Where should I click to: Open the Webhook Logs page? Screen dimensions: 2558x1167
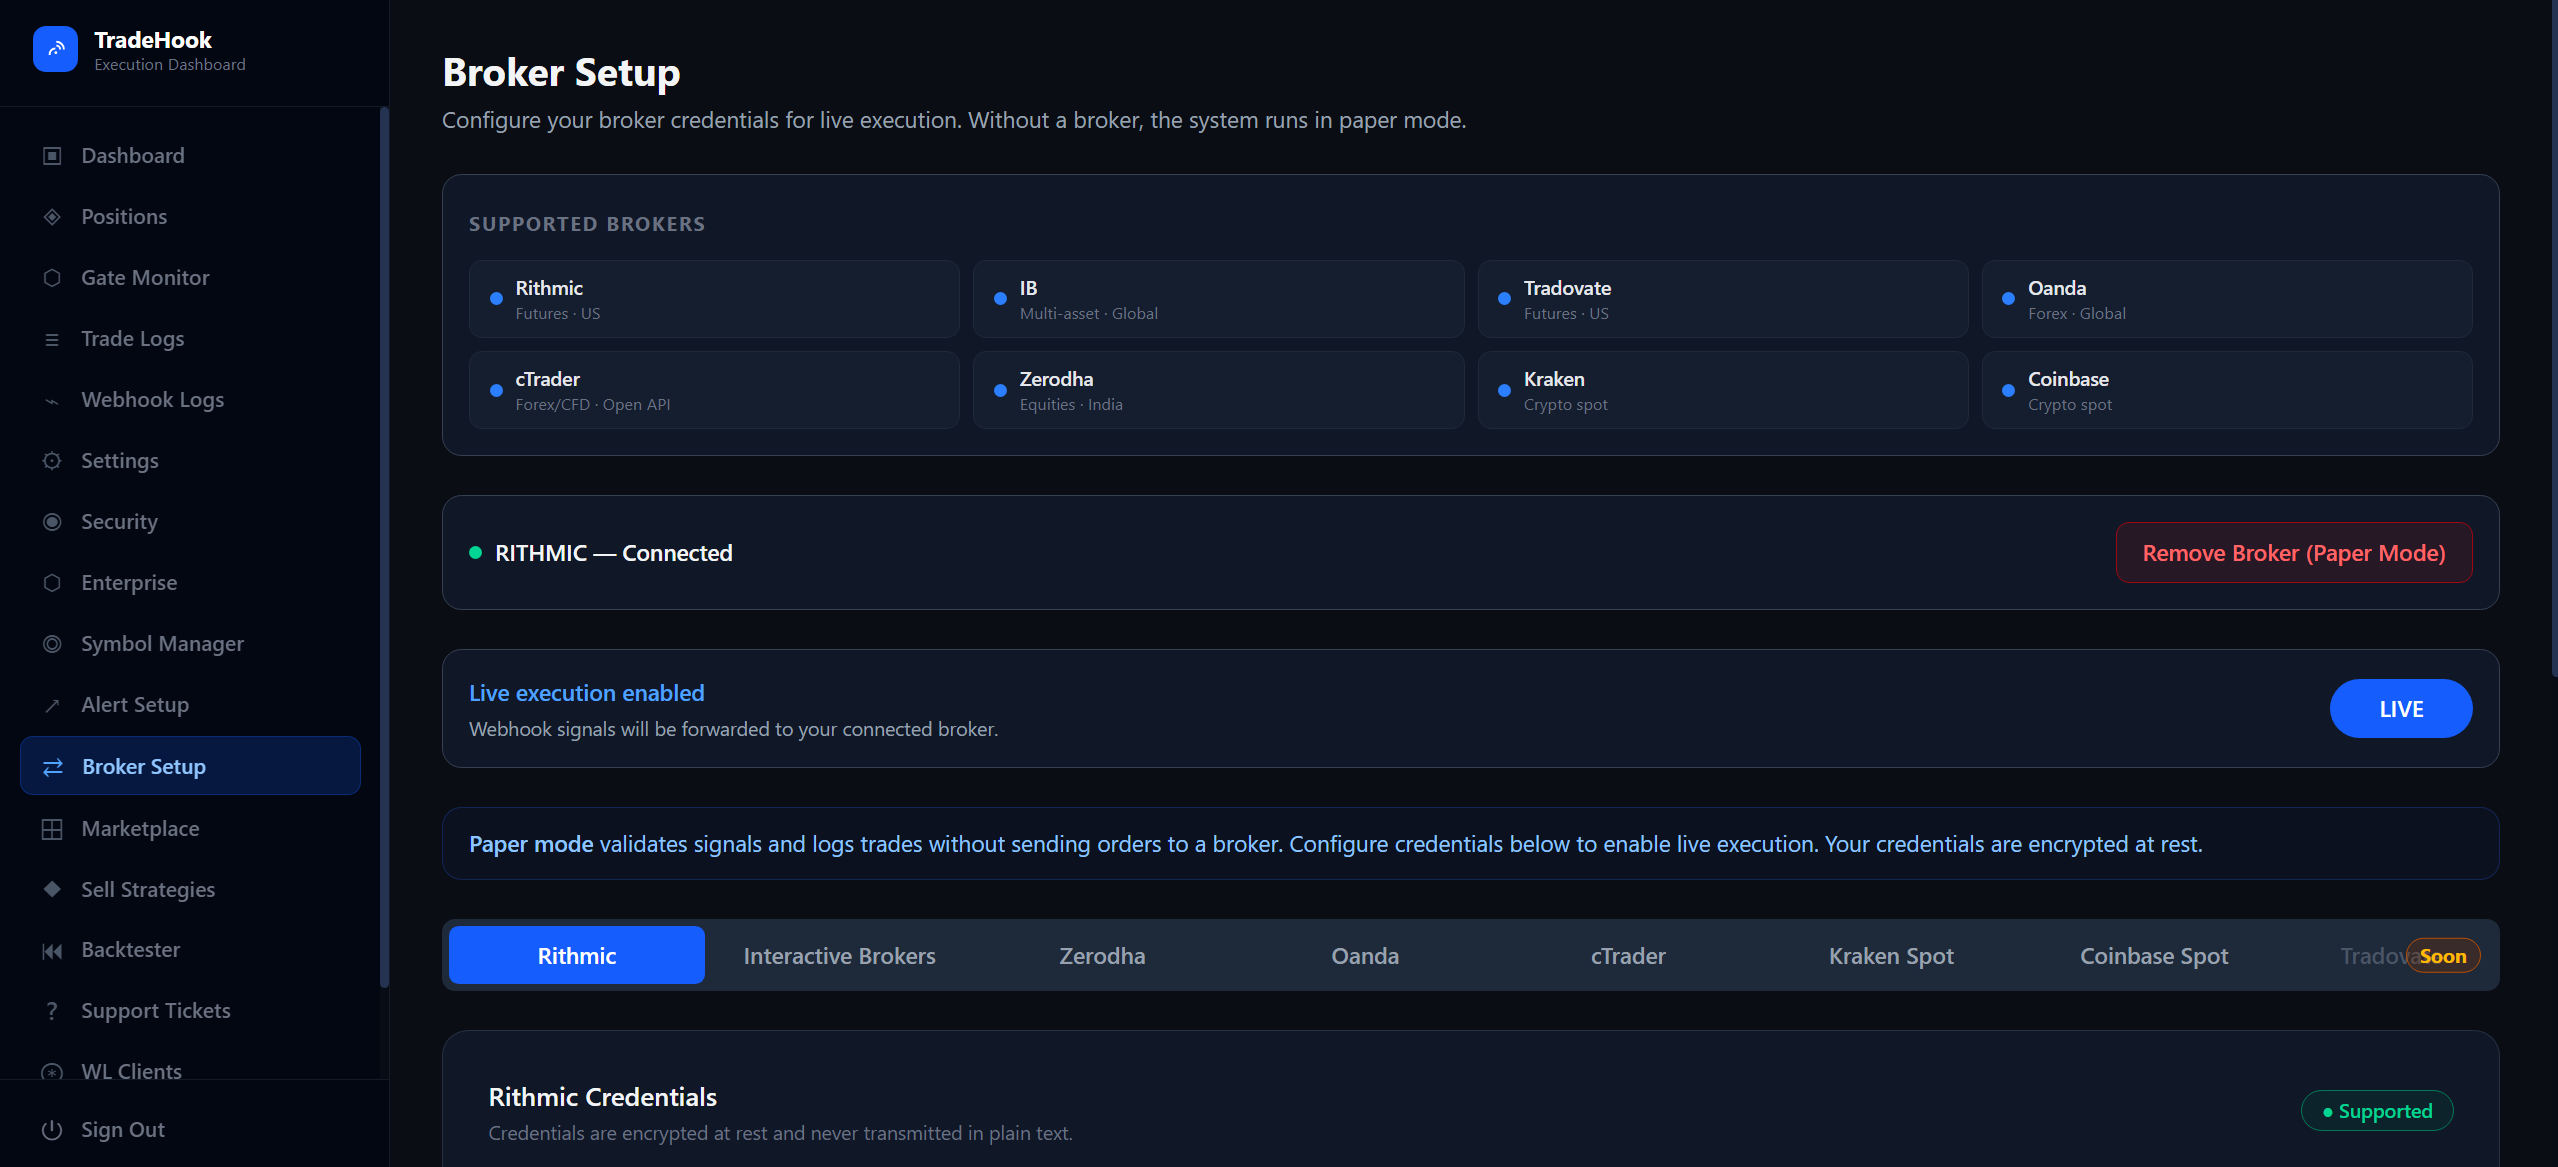tap(190, 400)
